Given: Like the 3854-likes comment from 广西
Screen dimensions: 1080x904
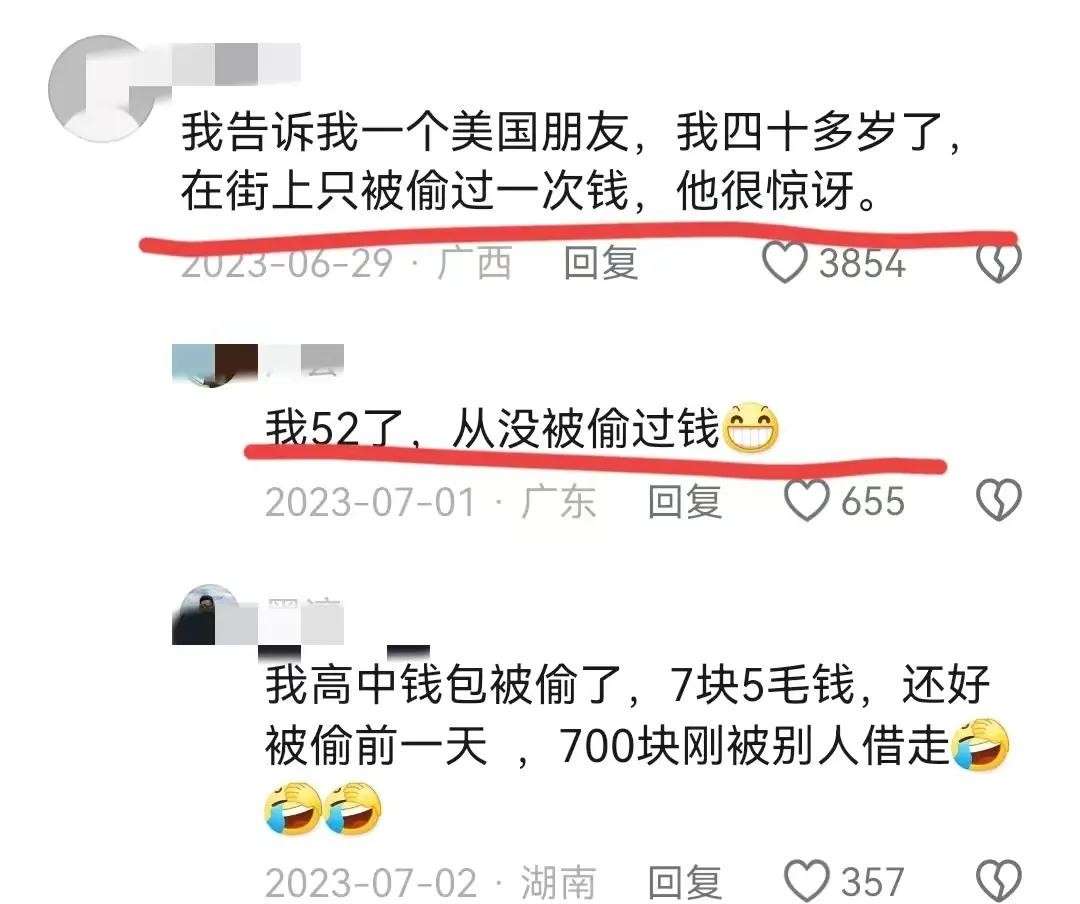Looking at the screenshot, I should click(x=784, y=263).
